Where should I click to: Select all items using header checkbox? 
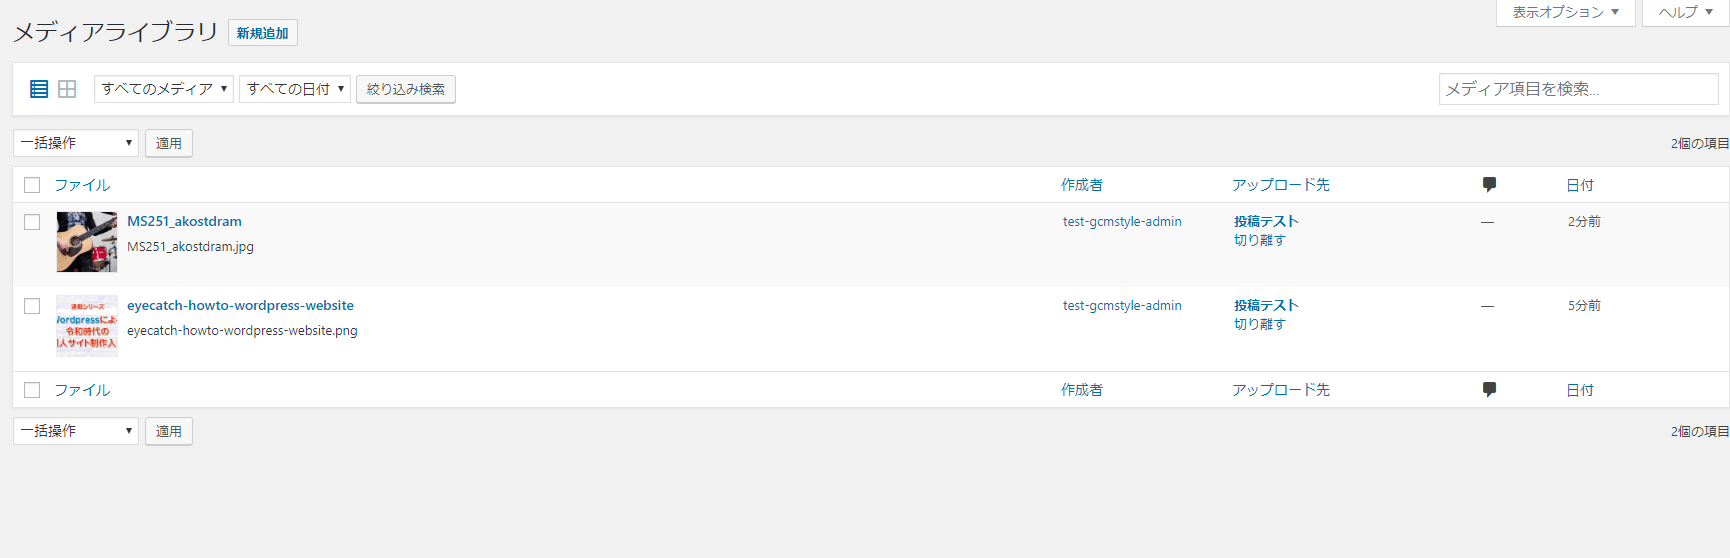tap(32, 185)
